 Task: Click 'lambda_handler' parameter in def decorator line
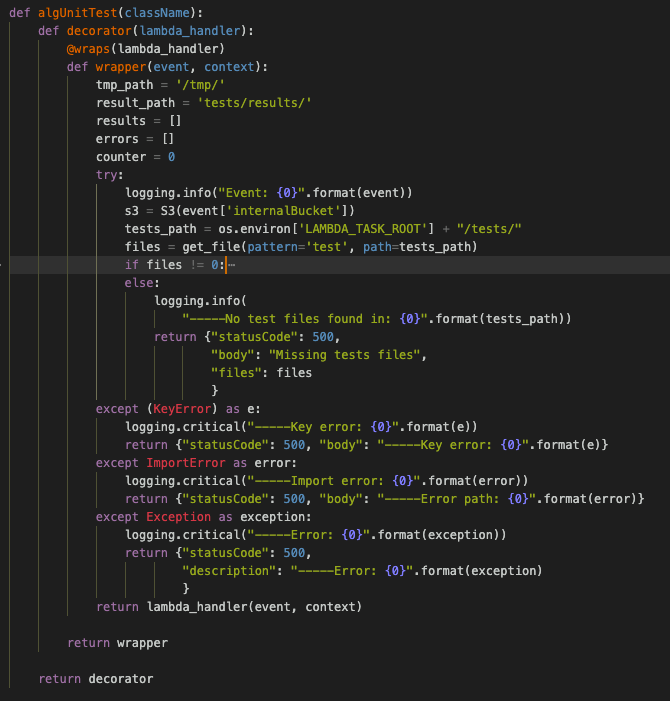tap(190, 31)
